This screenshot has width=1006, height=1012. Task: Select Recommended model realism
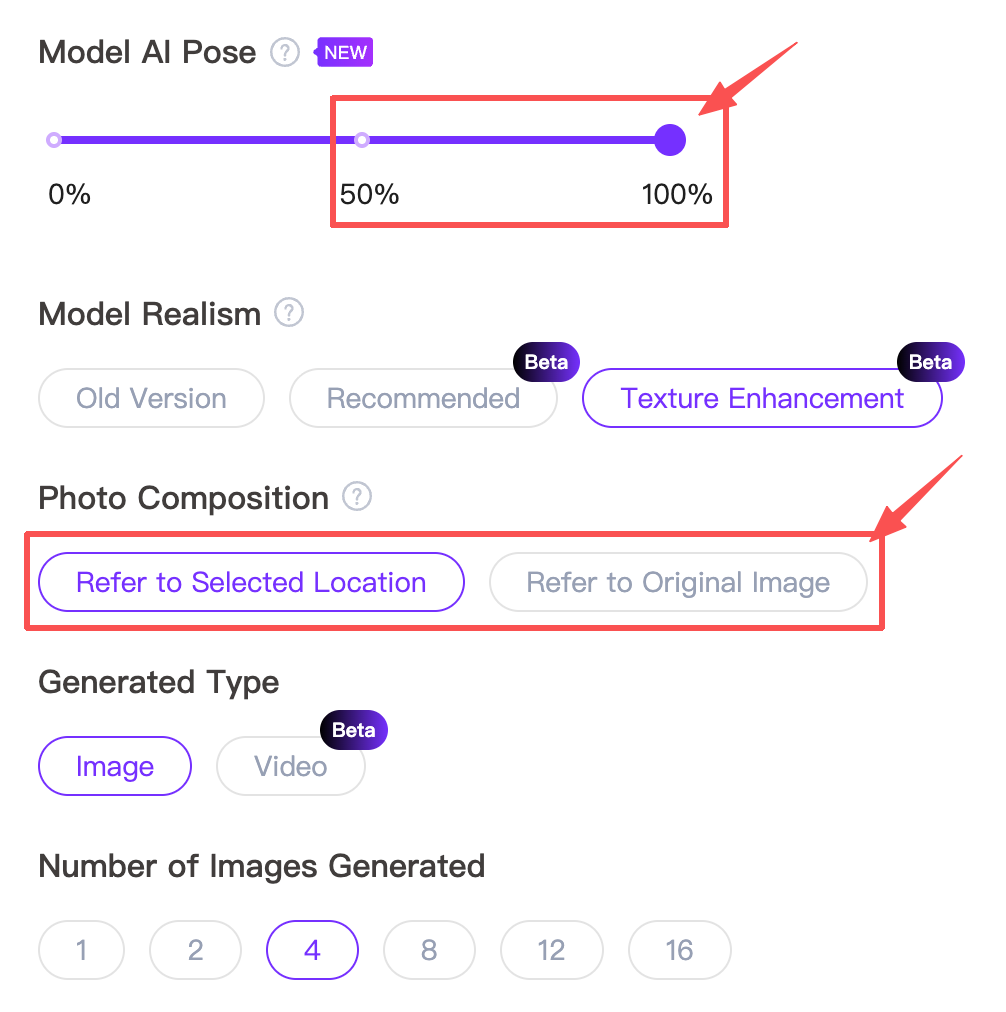pyautogui.click(x=423, y=398)
